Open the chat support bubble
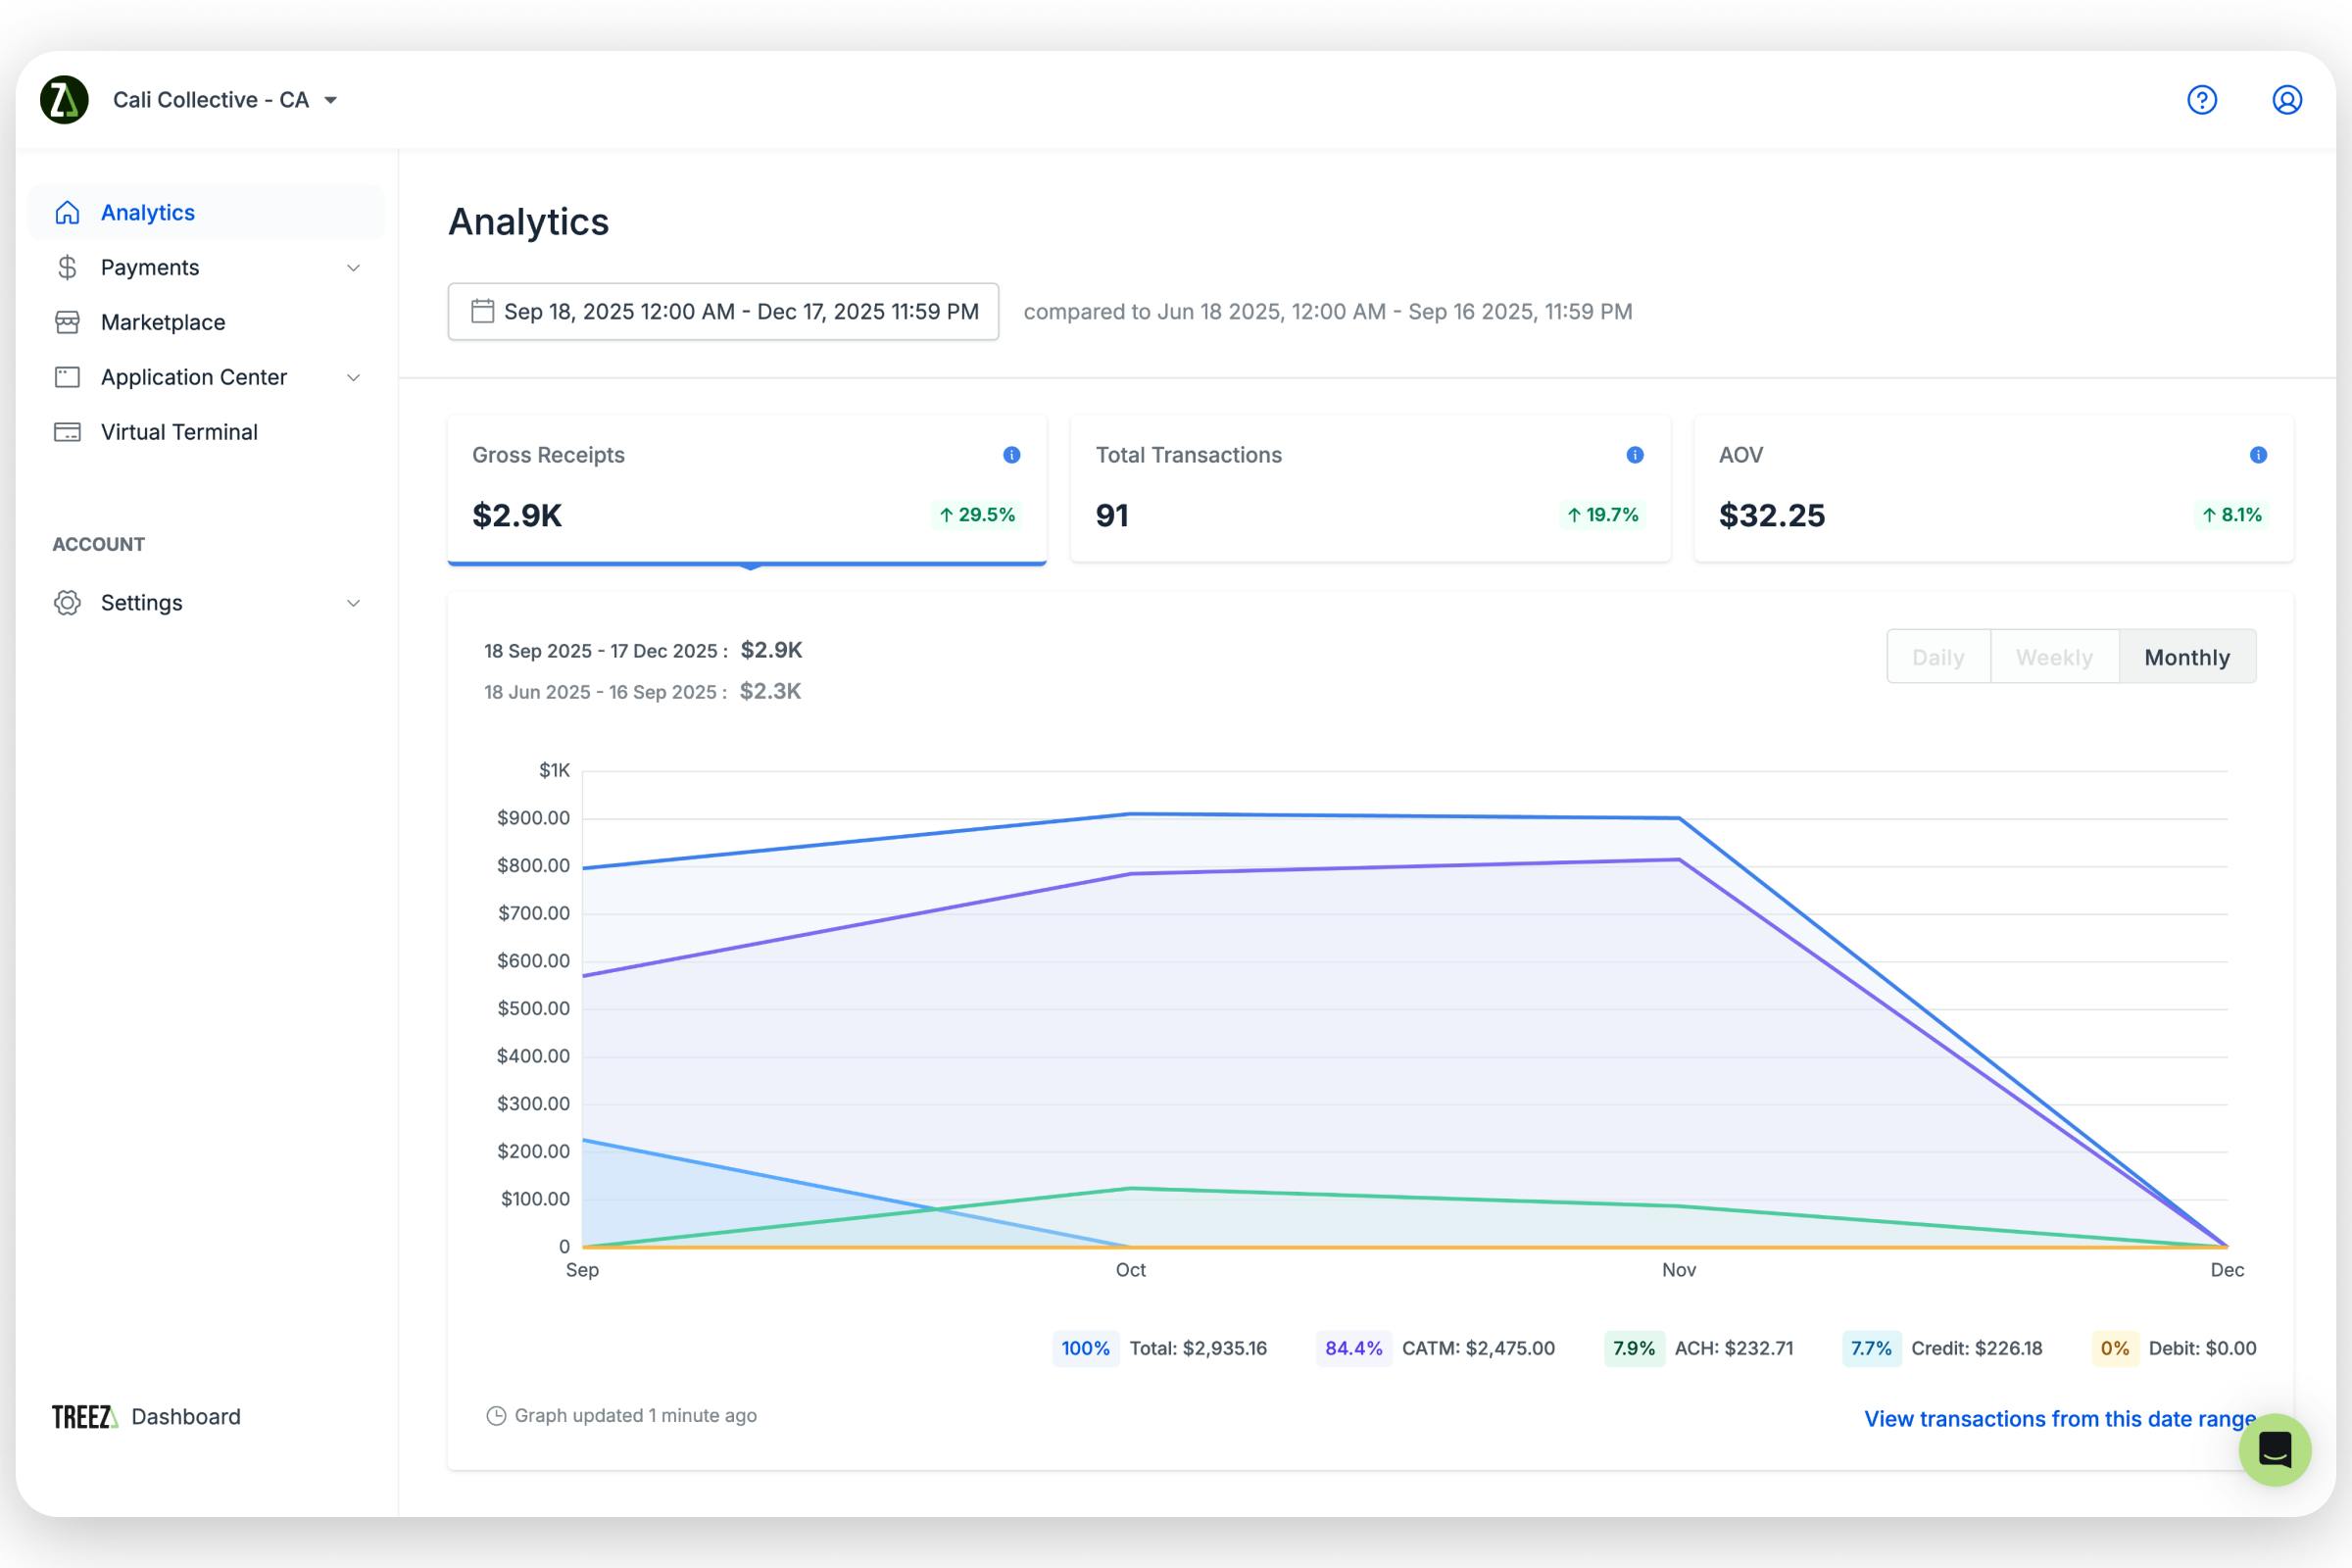2352x1568 pixels. click(2274, 1449)
